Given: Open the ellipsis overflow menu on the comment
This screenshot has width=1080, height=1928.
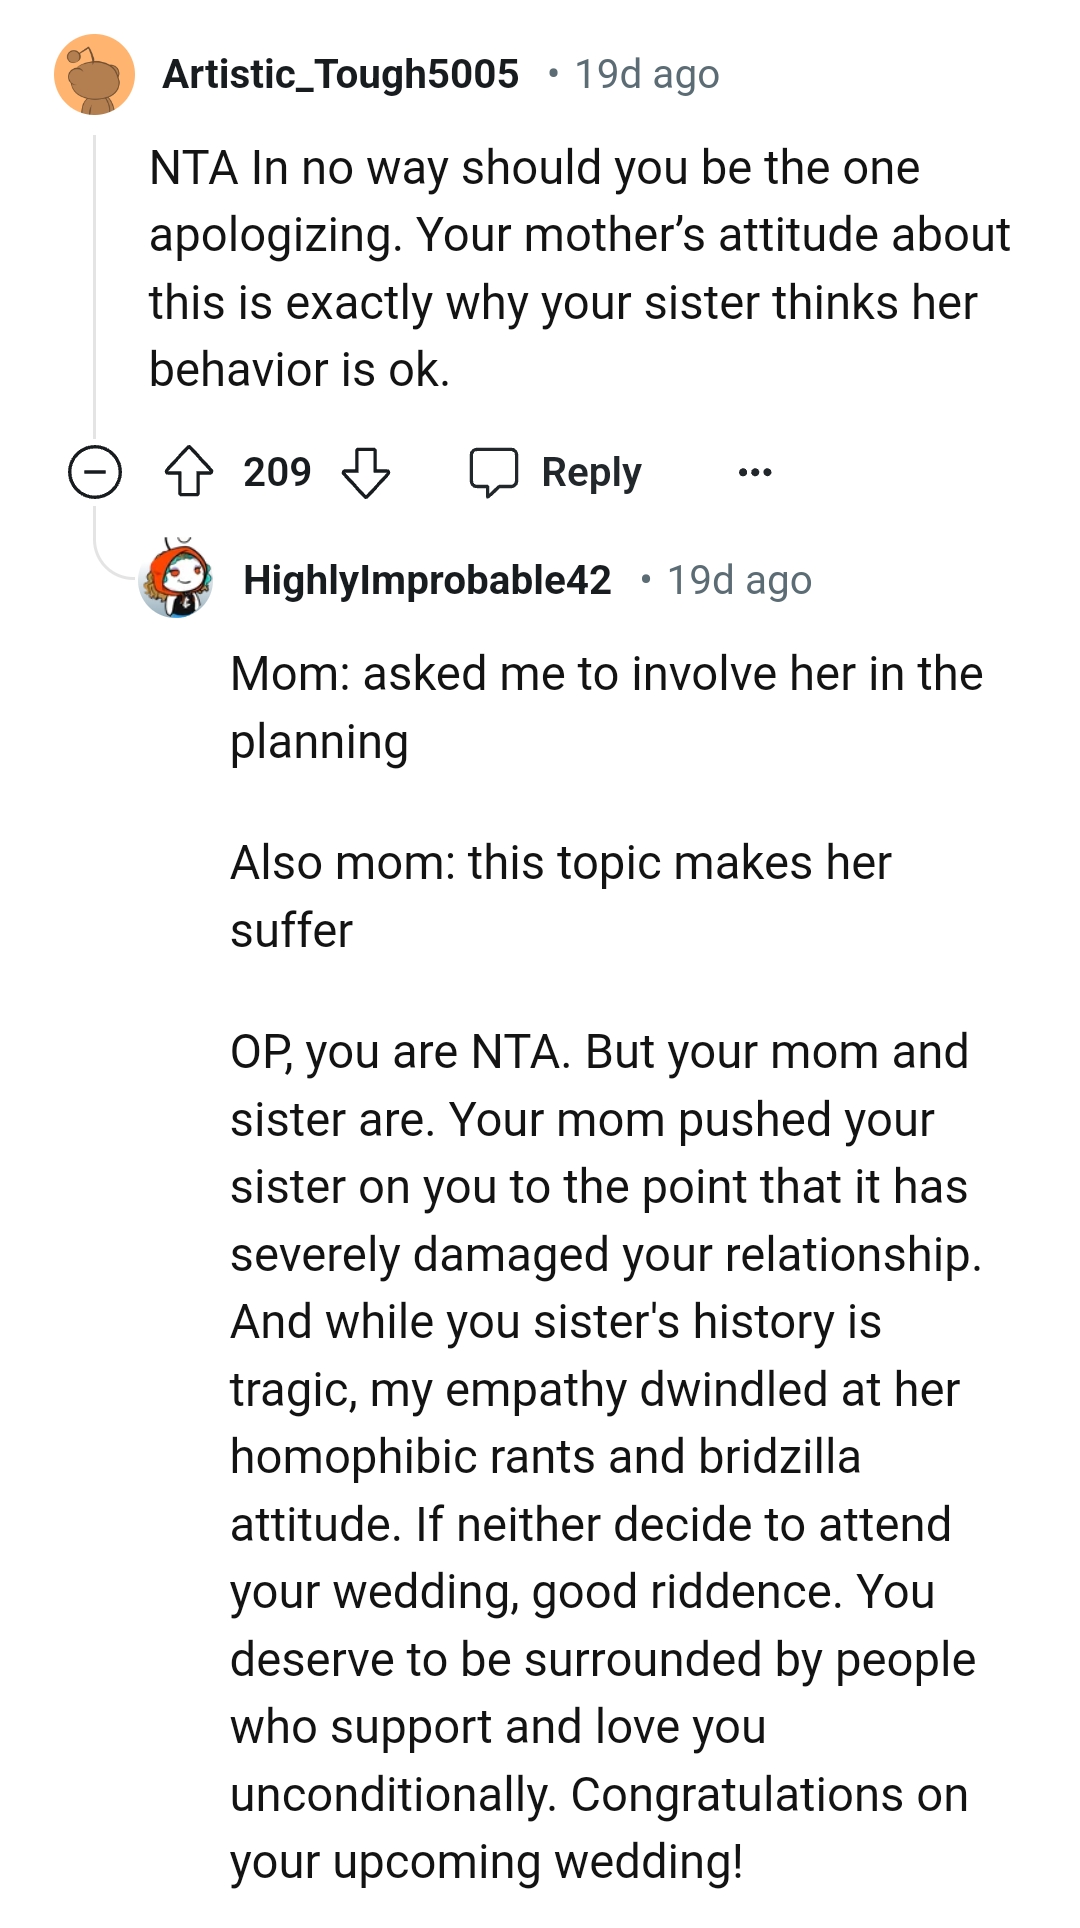Looking at the screenshot, I should (753, 471).
